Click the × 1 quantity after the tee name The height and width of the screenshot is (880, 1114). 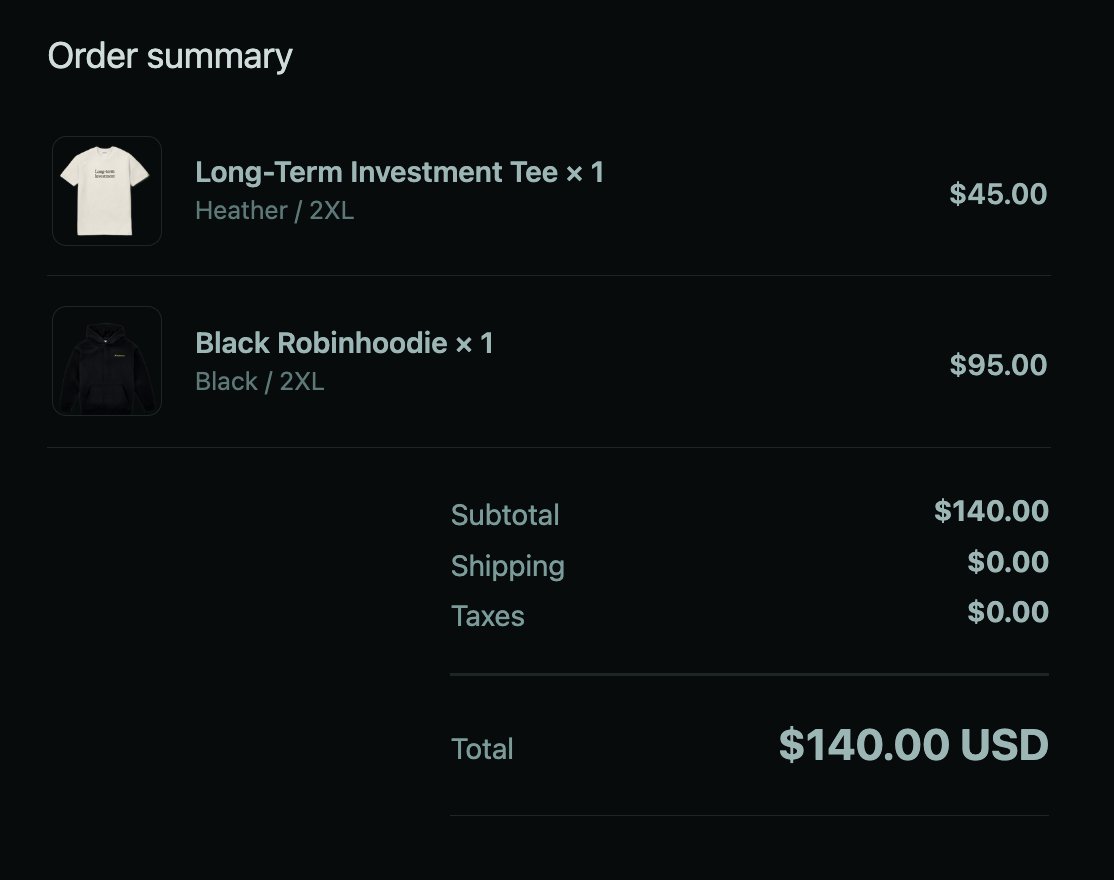(585, 172)
